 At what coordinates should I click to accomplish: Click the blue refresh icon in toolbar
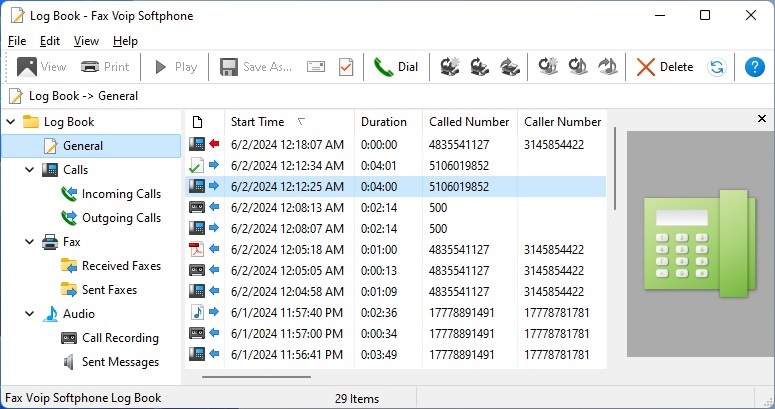click(716, 67)
